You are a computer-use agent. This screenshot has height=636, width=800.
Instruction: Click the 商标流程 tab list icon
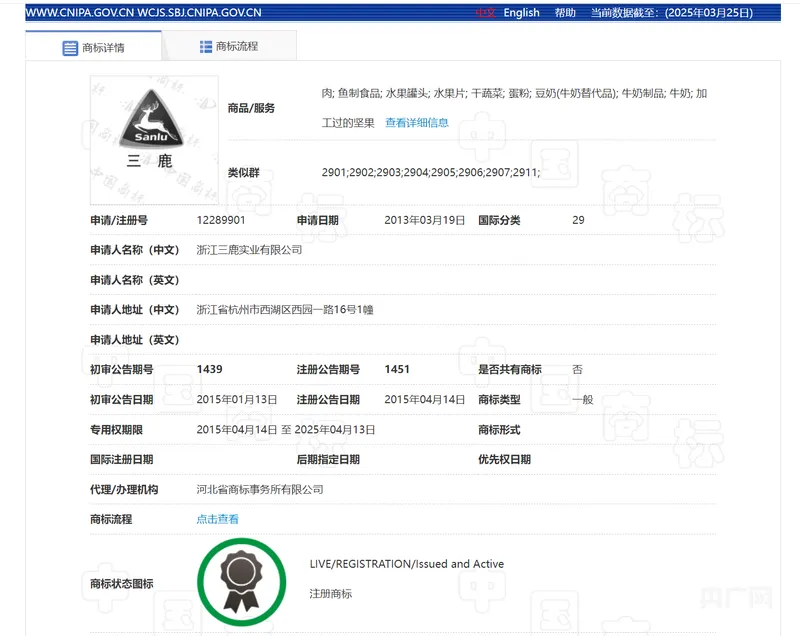point(206,47)
